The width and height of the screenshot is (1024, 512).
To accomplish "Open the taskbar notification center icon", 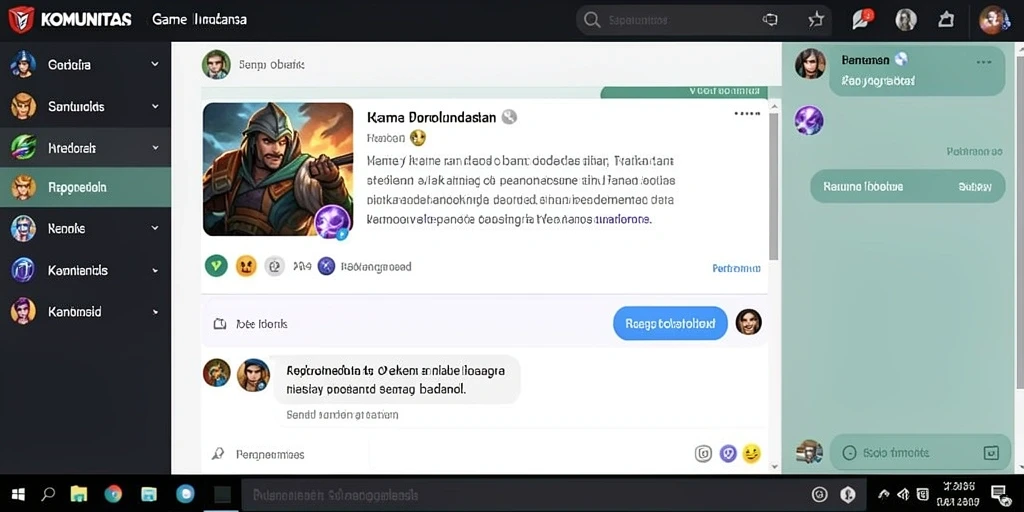I will [999, 494].
